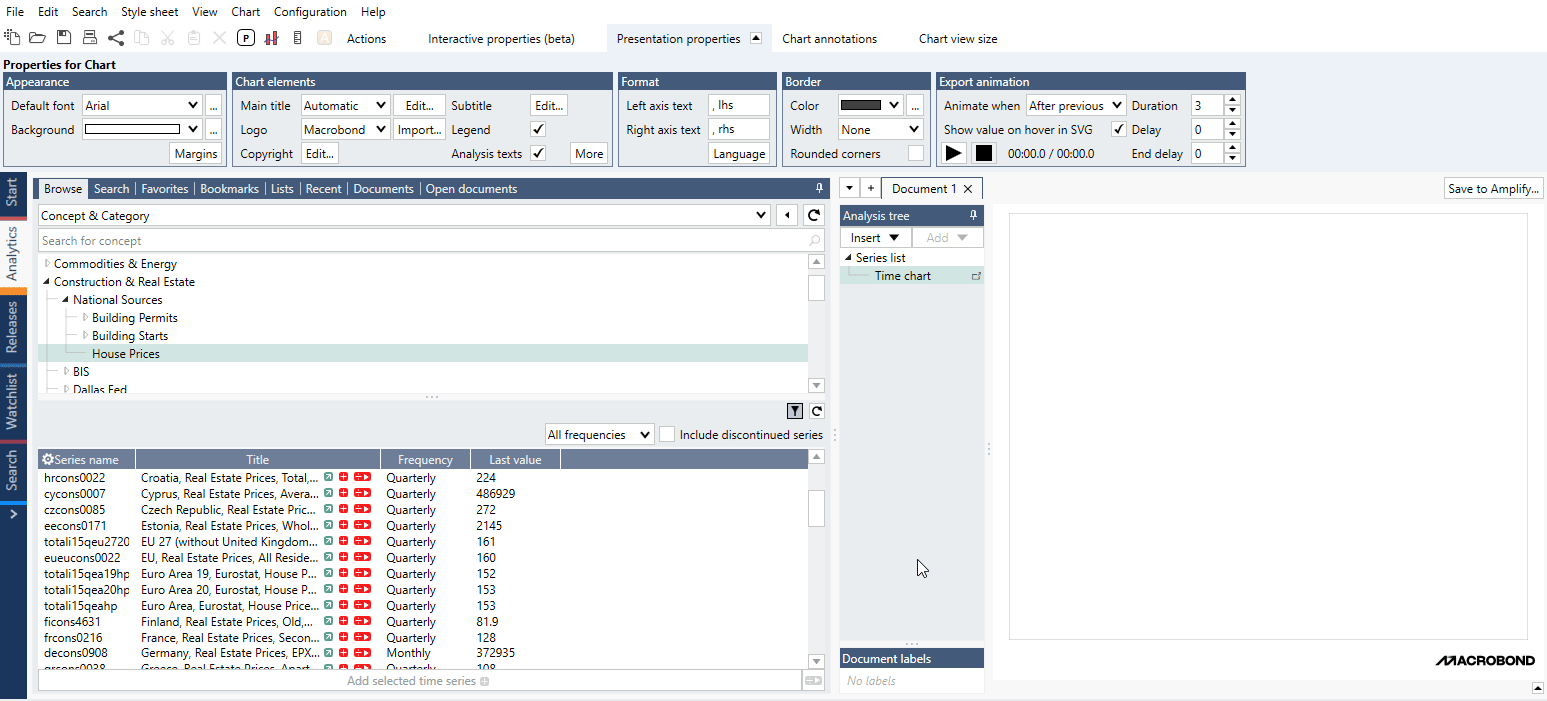The image size is (1547, 701).
Task: Pin the Analysis tree panel
Action: tap(973, 216)
